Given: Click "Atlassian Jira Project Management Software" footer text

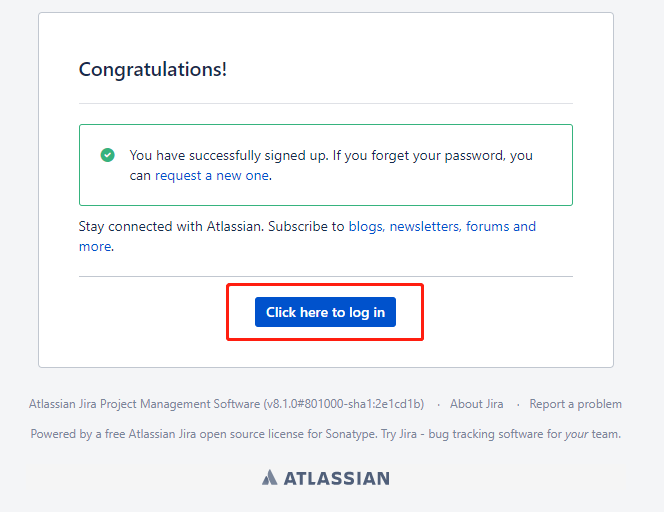Looking at the screenshot, I should pos(144,404).
